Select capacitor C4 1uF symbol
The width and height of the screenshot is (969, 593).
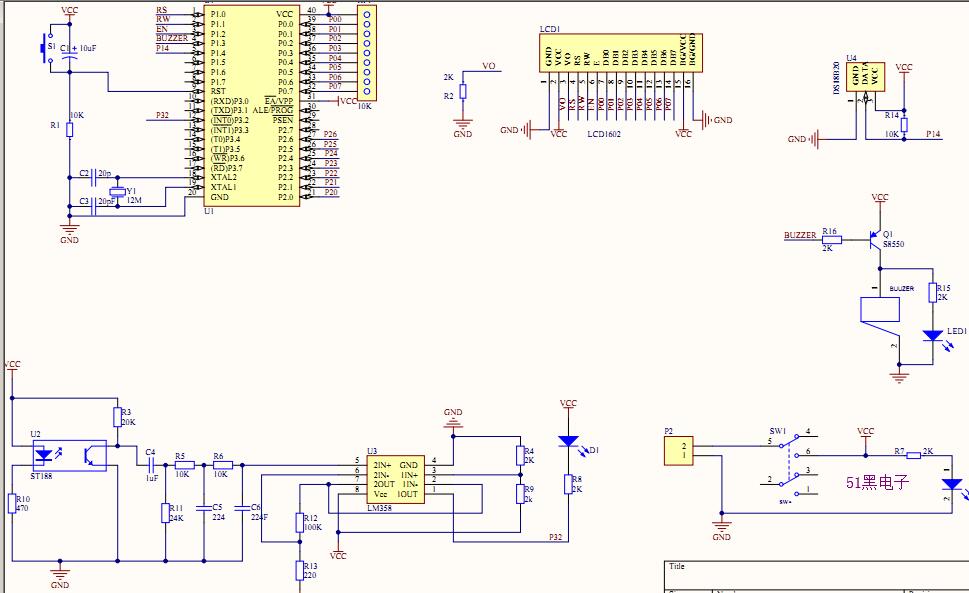coord(150,465)
